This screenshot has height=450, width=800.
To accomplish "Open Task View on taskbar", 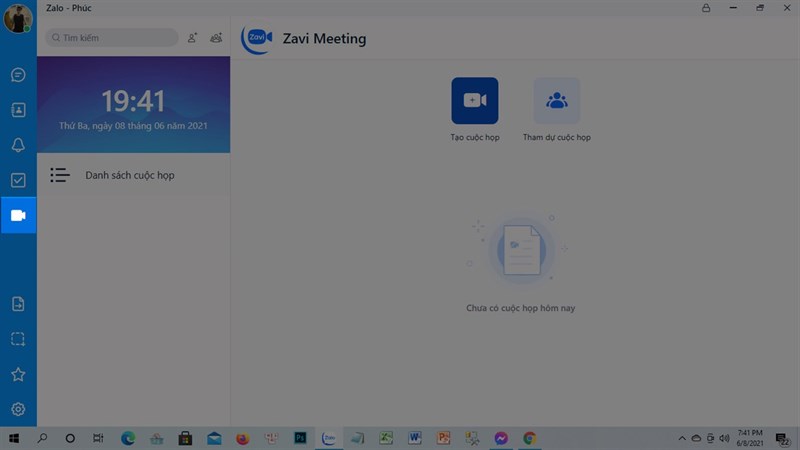I will tap(98, 438).
